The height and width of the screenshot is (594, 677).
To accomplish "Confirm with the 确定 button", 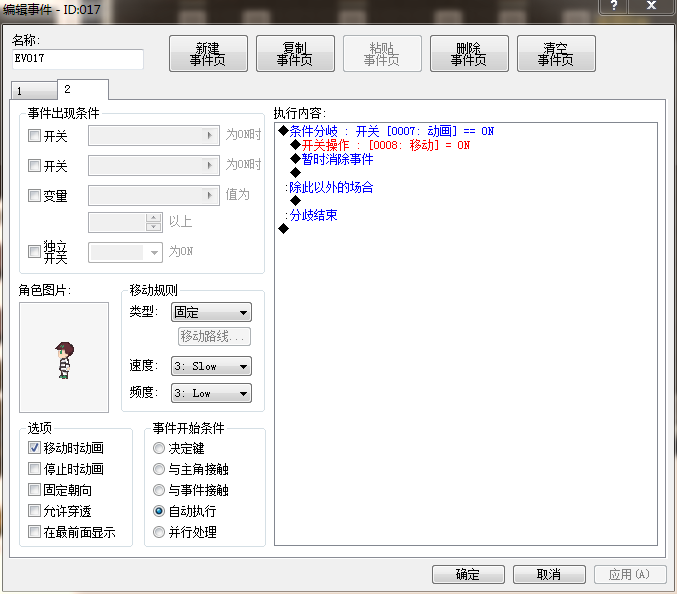I will click(x=468, y=574).
